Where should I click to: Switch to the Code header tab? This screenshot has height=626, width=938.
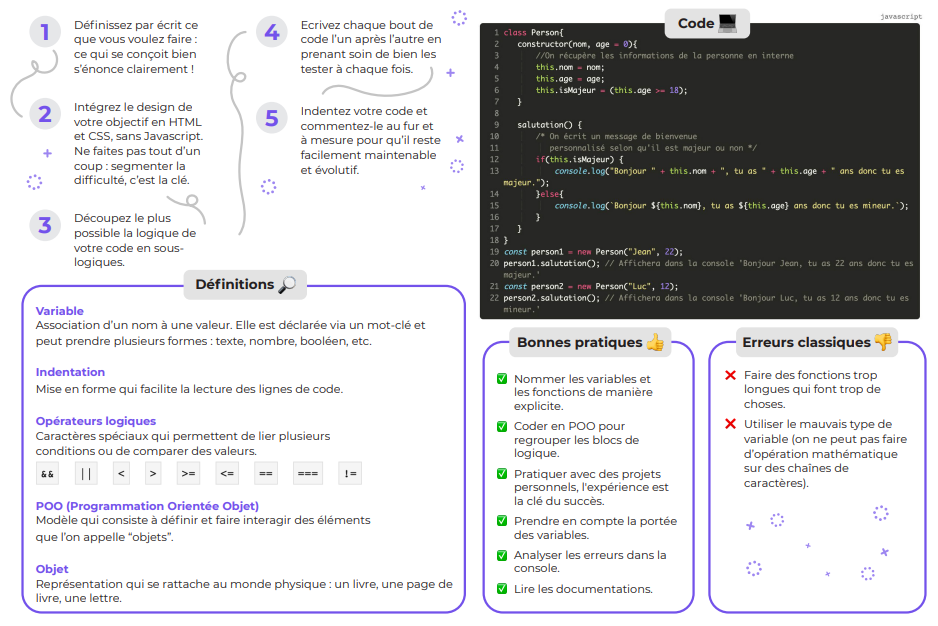(706, 22)
